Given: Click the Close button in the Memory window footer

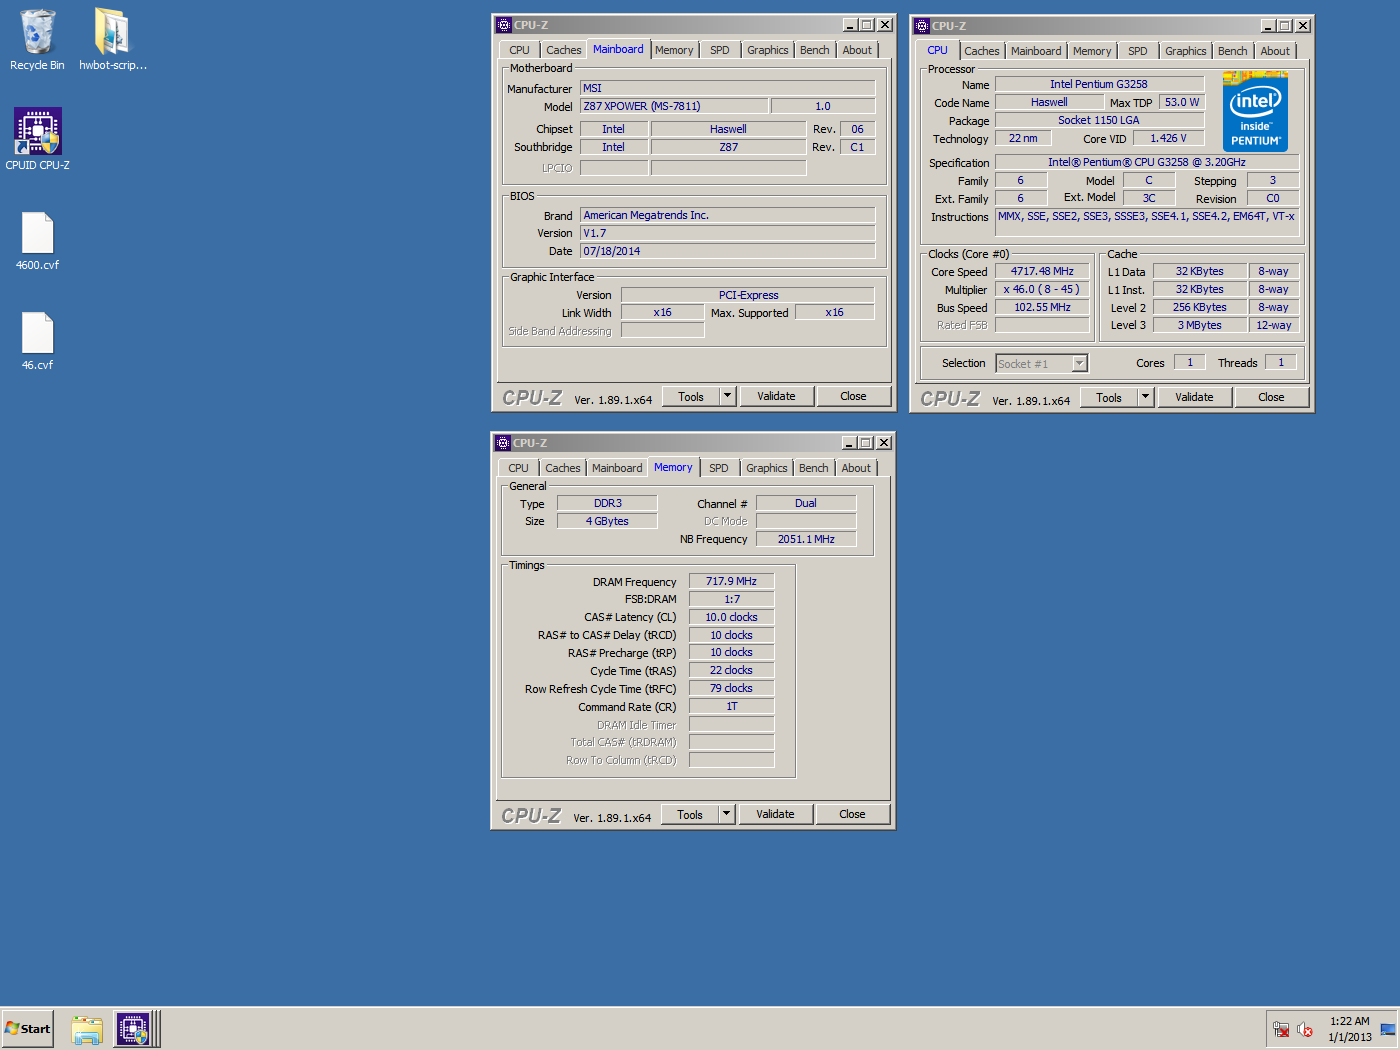Looking at the screenshot, I should (852, 814).
